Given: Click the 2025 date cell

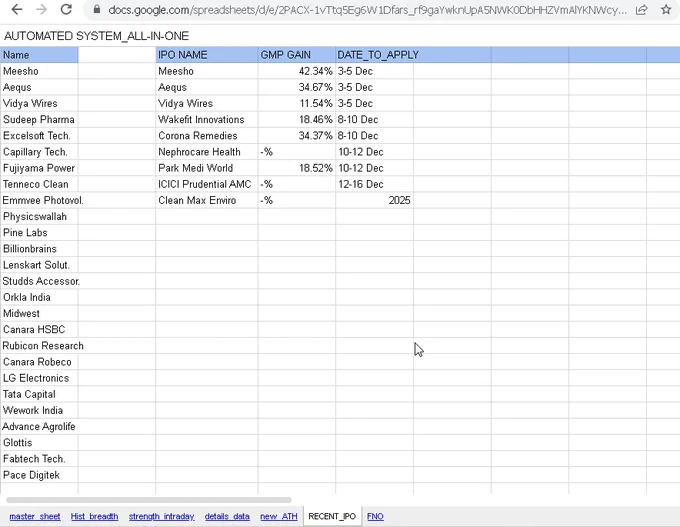Looking at the screenshot, I should (375, 200).
